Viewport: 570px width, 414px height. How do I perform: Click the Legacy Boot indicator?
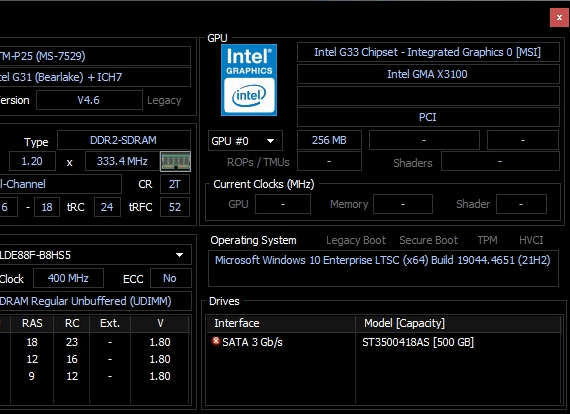pyautogui.click(x=356, y=240)
